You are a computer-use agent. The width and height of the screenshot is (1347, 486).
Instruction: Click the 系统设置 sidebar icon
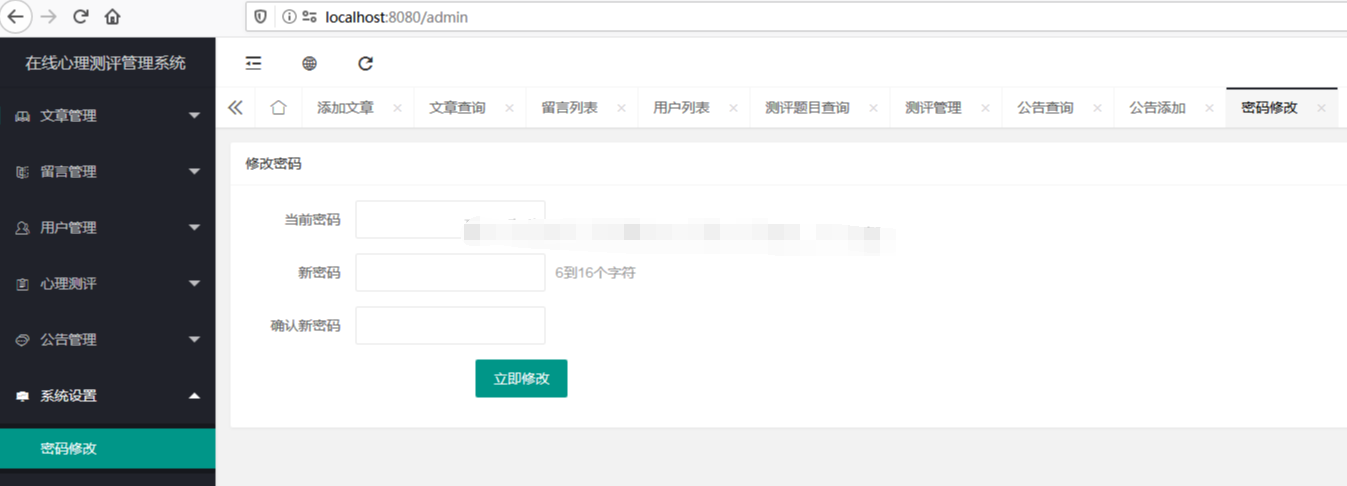[x=22, y=396]
